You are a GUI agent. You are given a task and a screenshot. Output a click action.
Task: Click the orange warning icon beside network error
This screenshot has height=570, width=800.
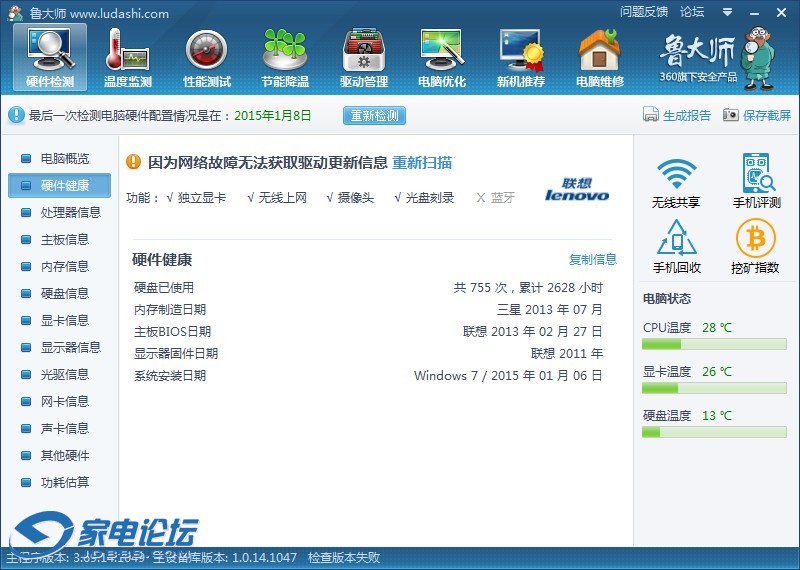(x=133, y=162)
